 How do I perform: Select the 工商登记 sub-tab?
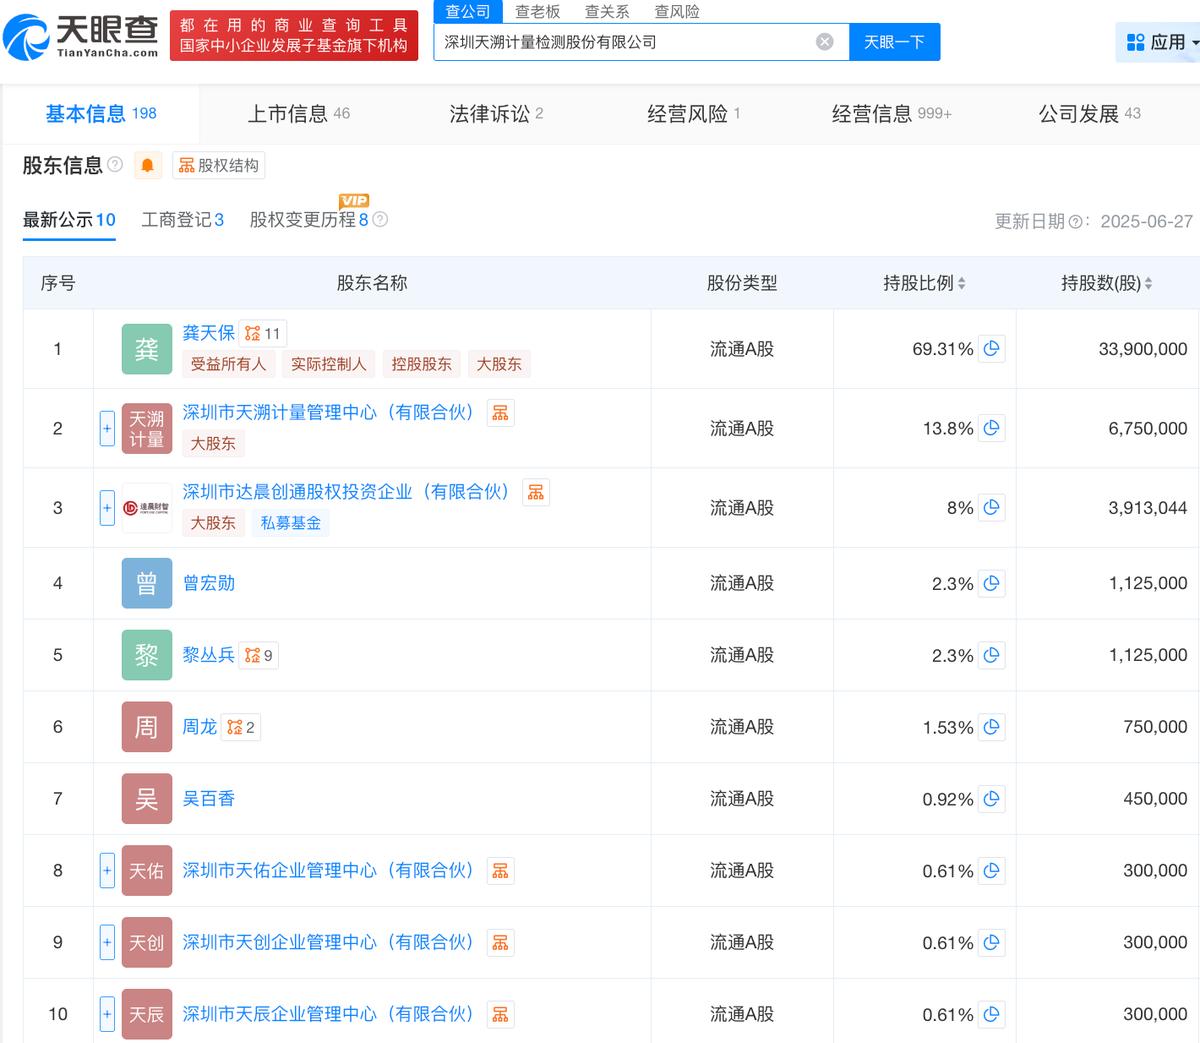pyautogui.click(x=182, y=220)
